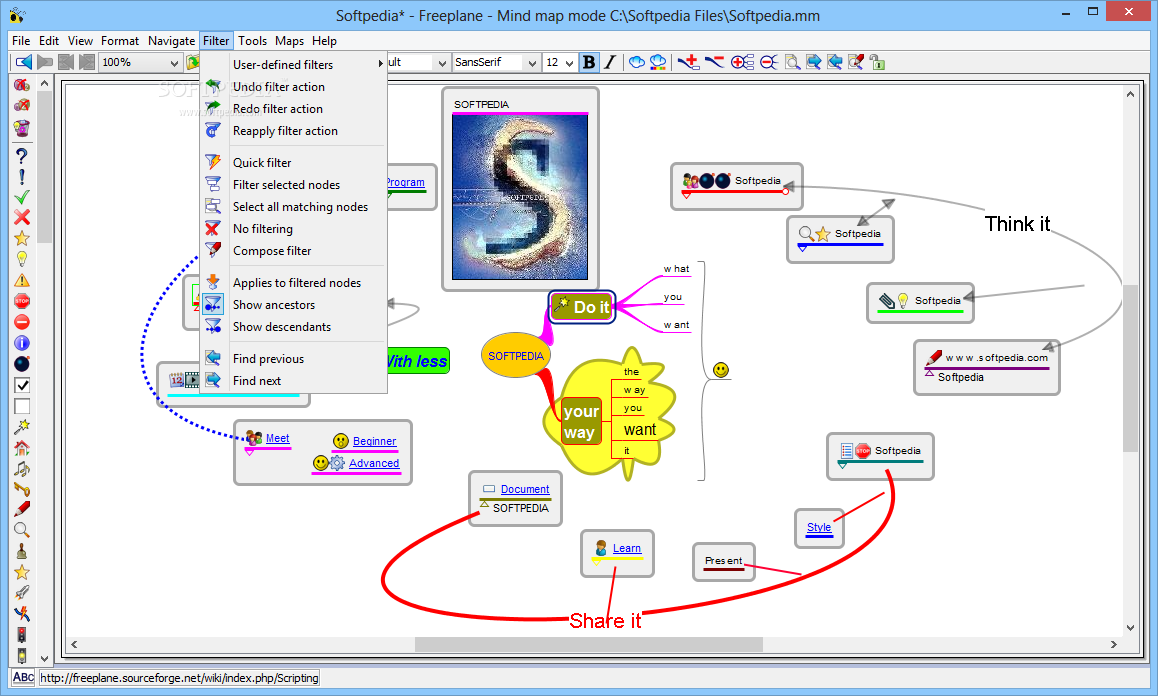Add the magnifying glass icon in the sidebar
Screen dimensions: 1158x696
click(21, 530)
